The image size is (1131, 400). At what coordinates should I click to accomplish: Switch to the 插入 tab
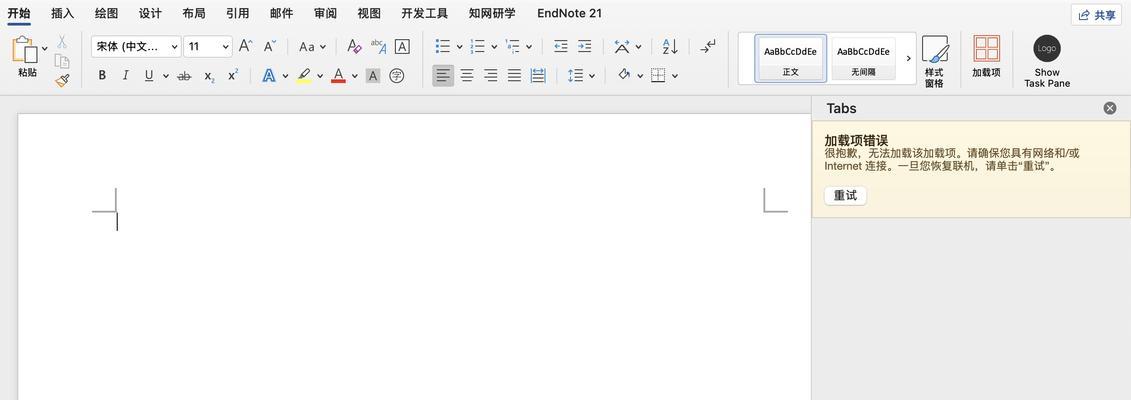(x=63, y=13)
